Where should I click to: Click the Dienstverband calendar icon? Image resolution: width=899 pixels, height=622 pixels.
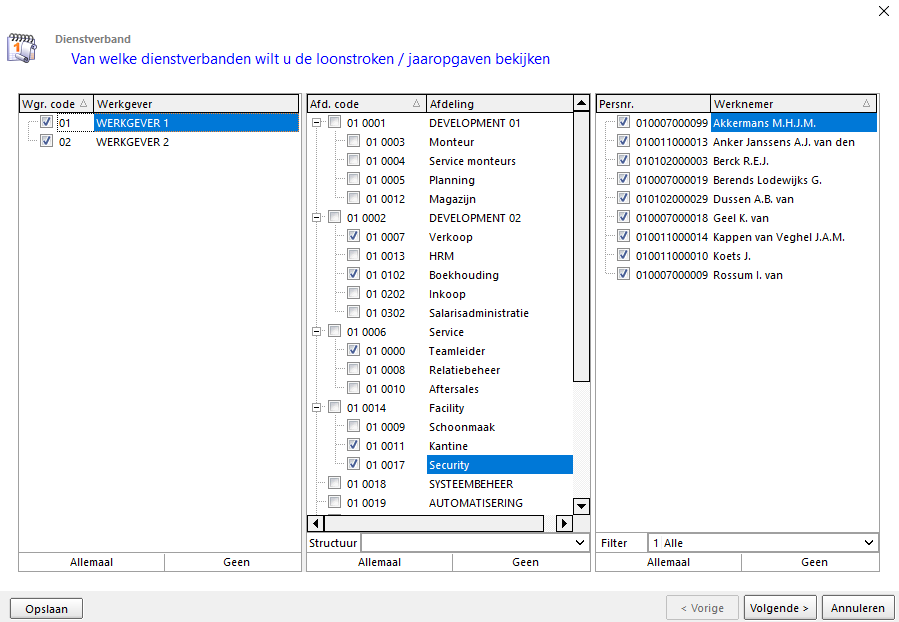22,47
